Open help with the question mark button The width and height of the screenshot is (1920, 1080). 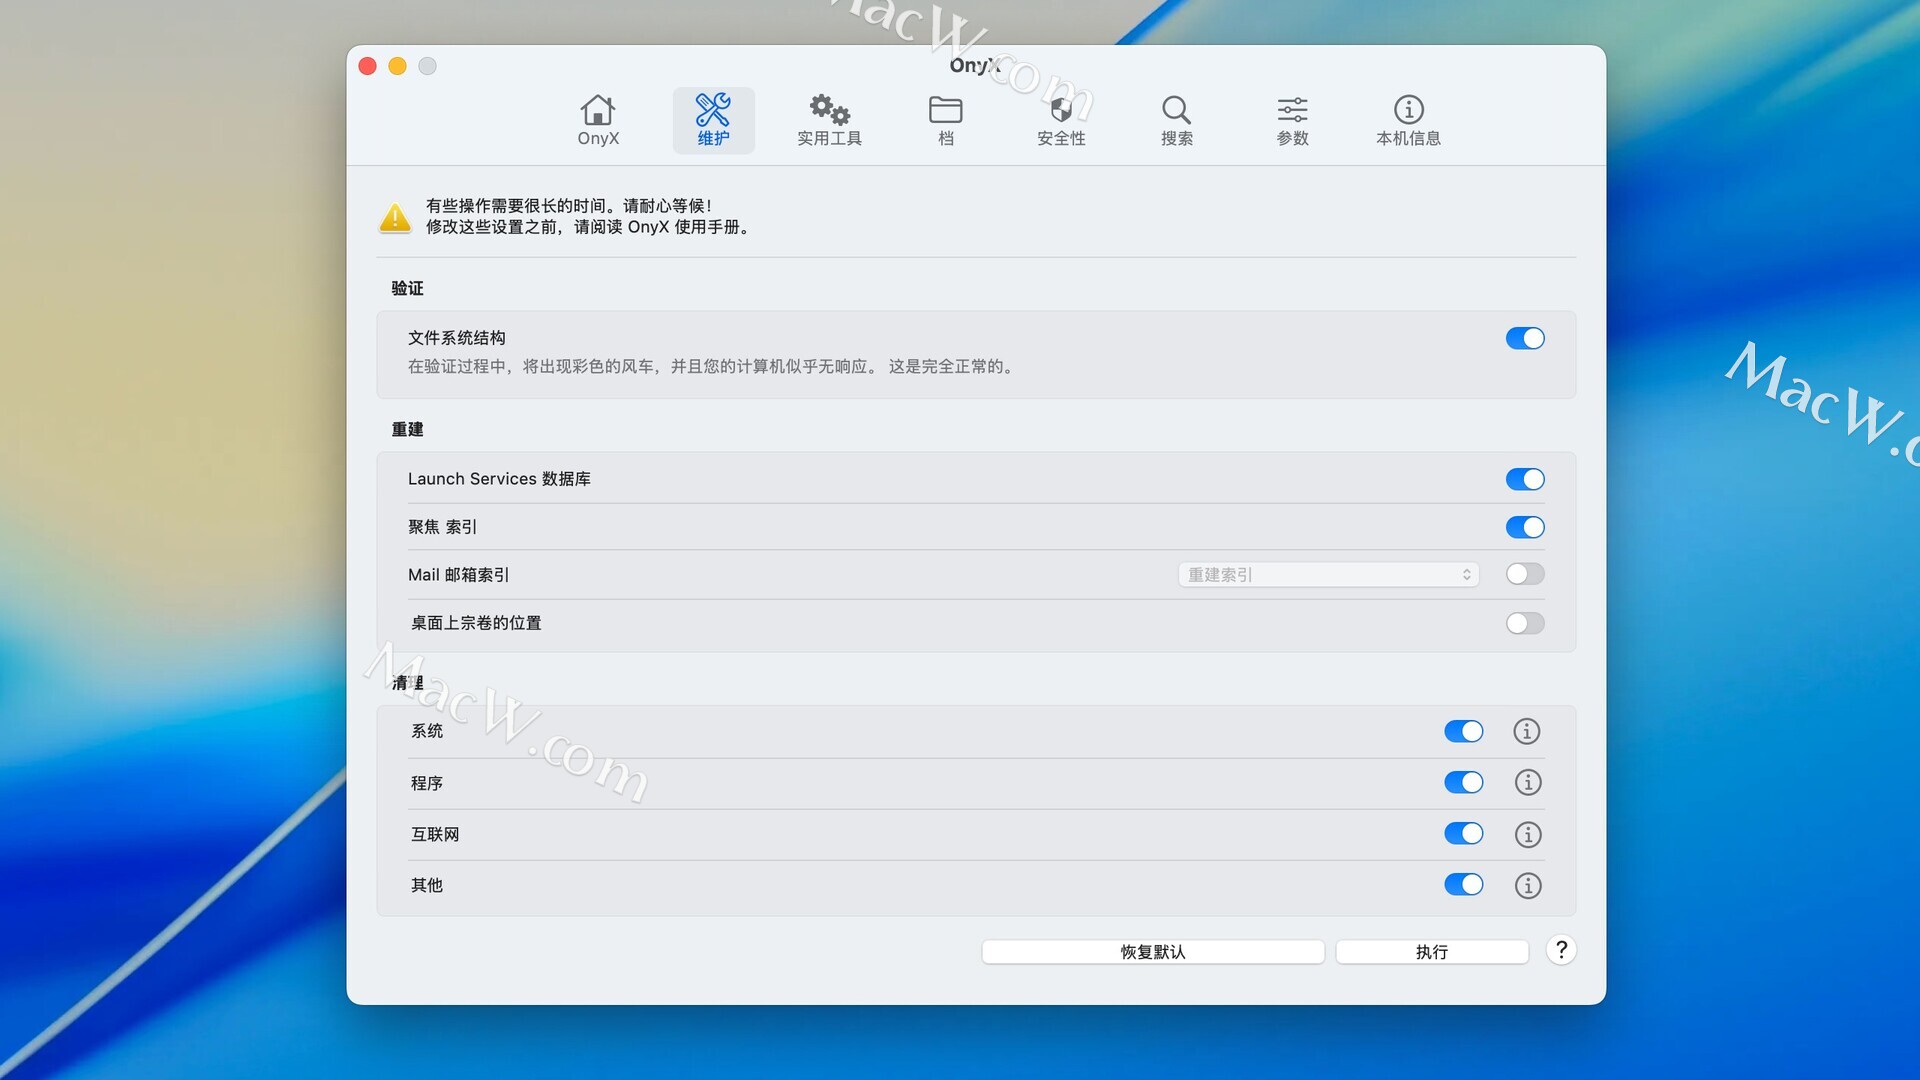coord(1561,950)
